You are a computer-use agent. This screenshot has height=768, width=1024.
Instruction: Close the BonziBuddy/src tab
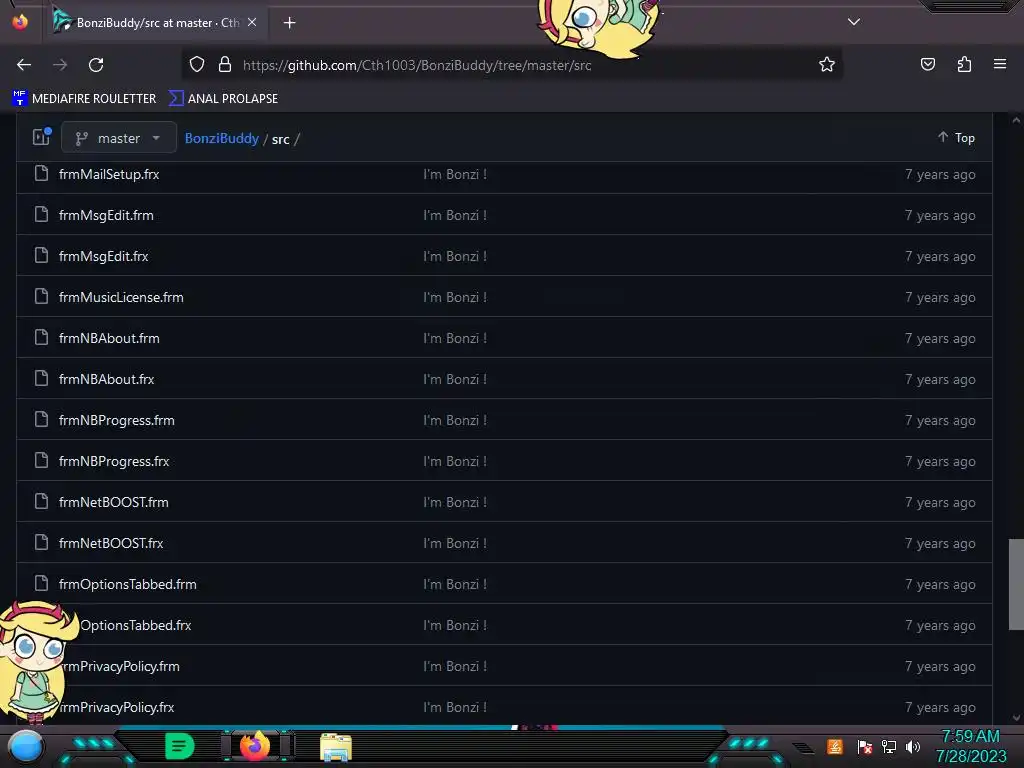pyautogui.click(x=252, y=22)
